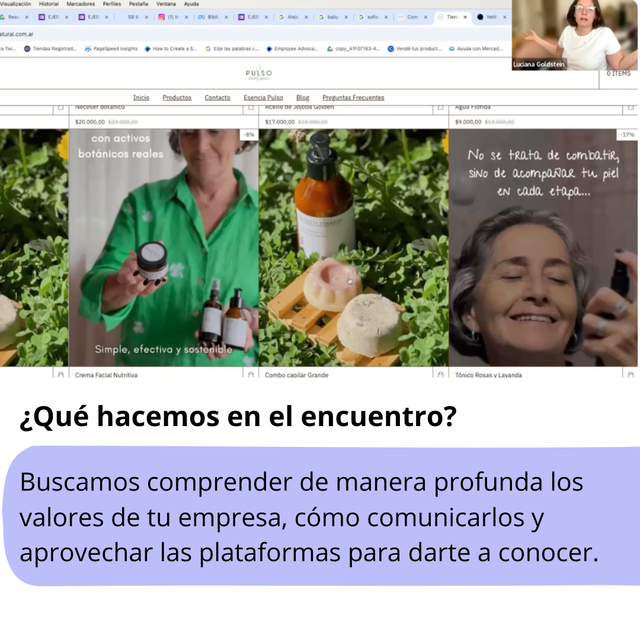The width and height of the screenshot is (640, 640).
Task: Open the macOS Marcadores menu
Action: pos(80,4)
